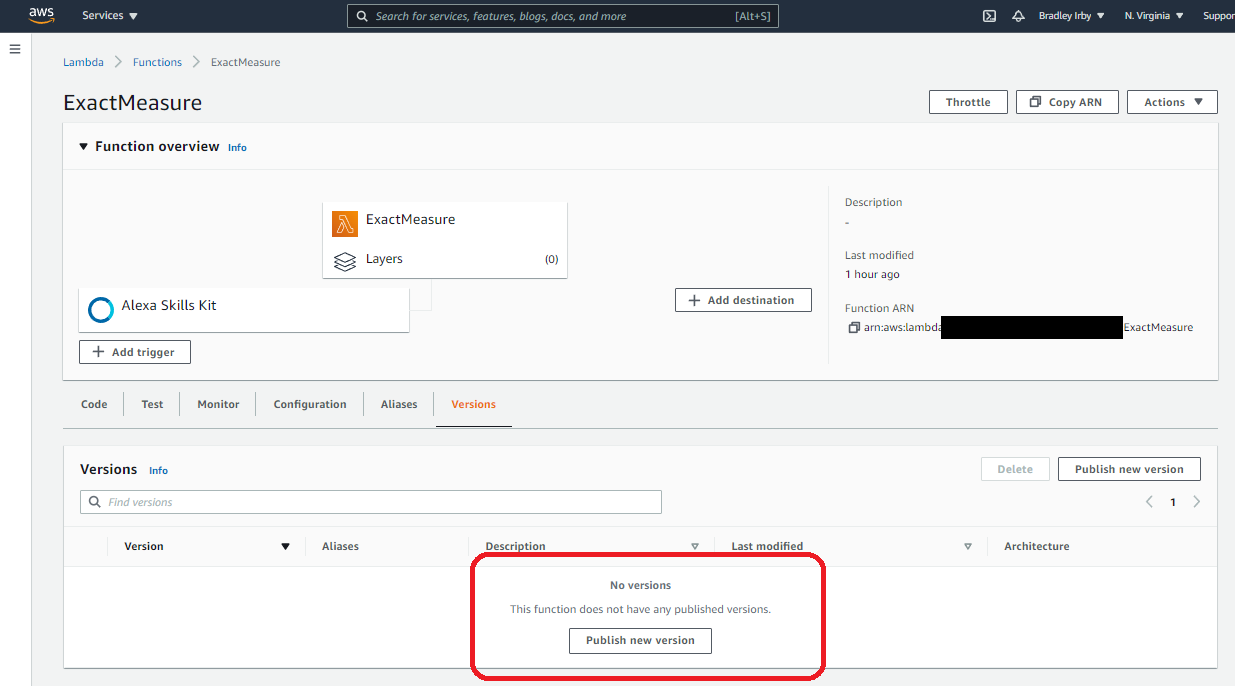Click the Throttle button
Viewport: 1235px width, 686px height.
pos(968,102)
